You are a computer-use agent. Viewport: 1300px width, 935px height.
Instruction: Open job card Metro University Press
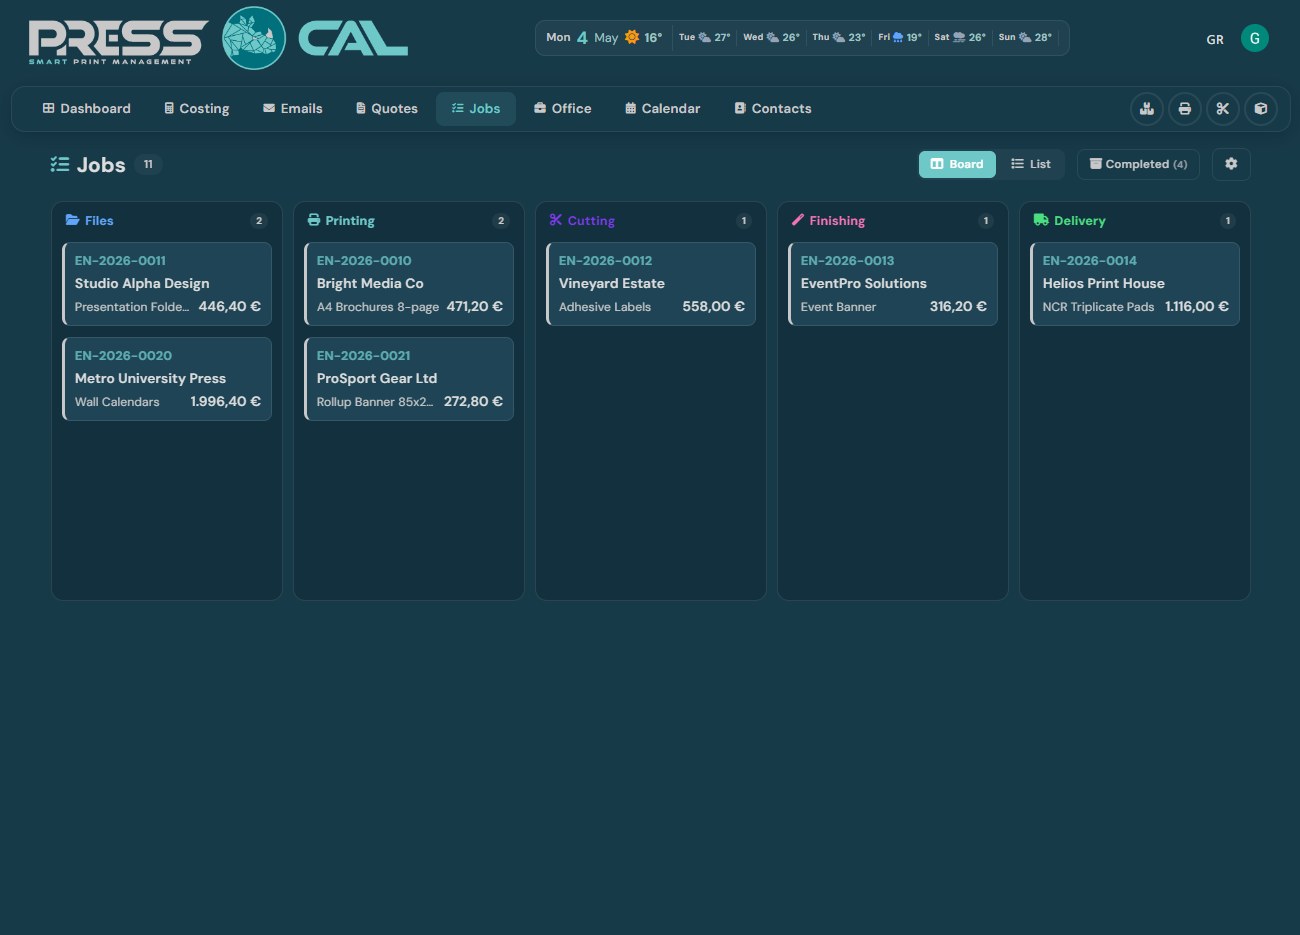tap(167, 379)
